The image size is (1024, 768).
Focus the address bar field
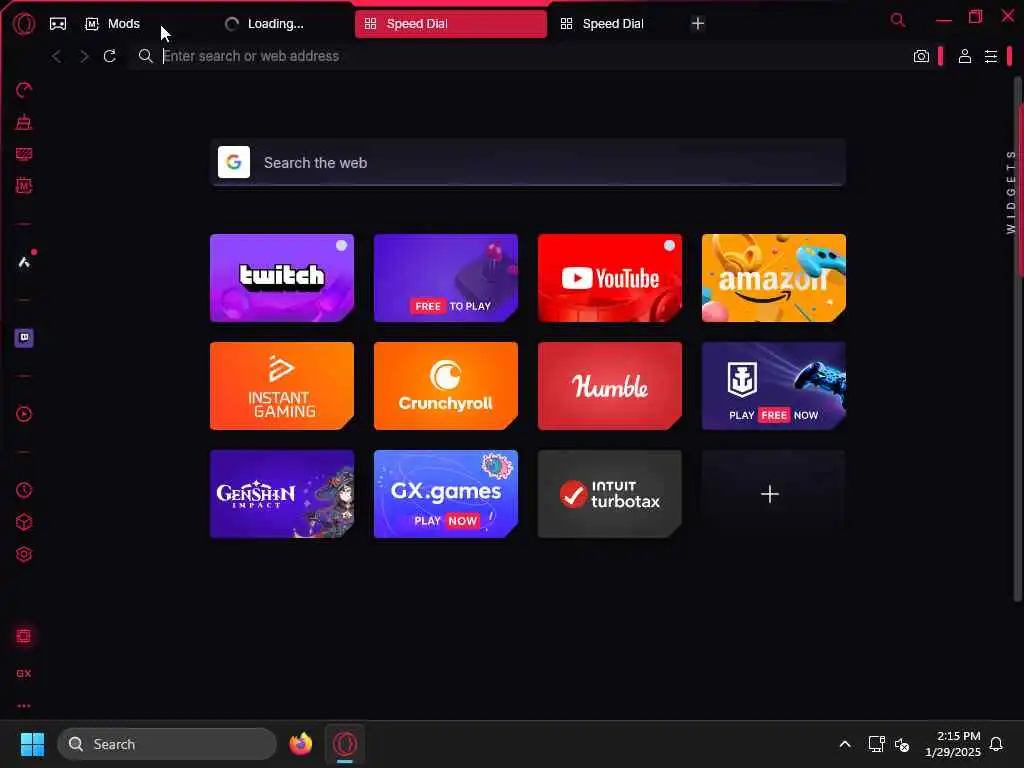(x=516, y=56)
